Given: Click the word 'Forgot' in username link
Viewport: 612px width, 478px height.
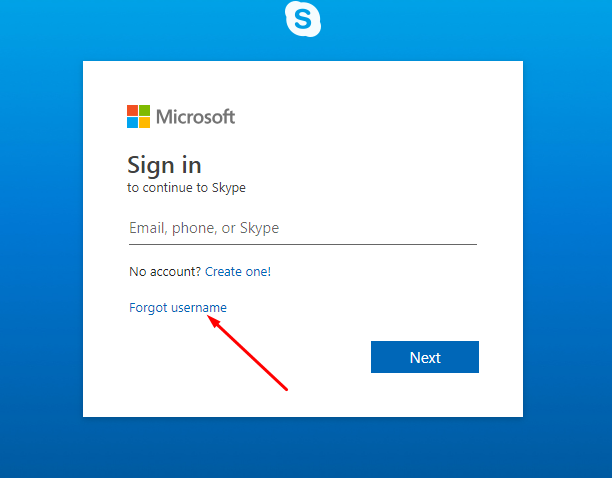Looking at the screenshot, I should coord(148,308).
